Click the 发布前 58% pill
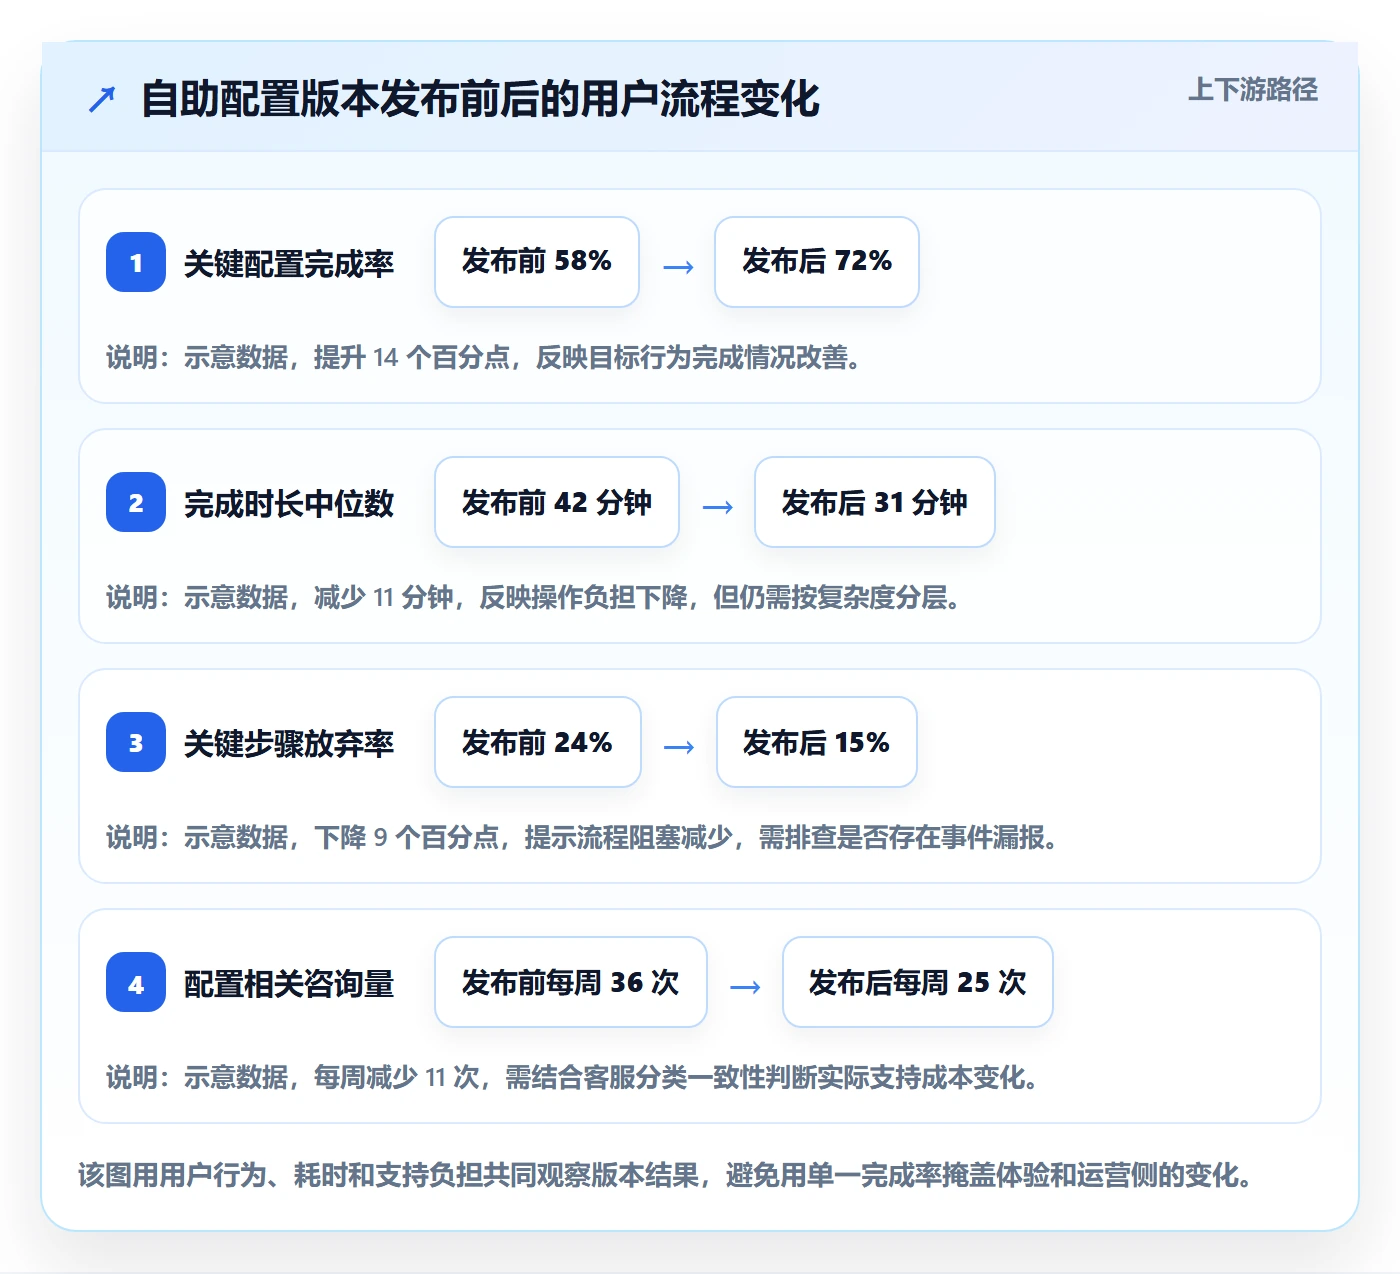This screenshot has width=1400, height=1274. click(537, 262)
